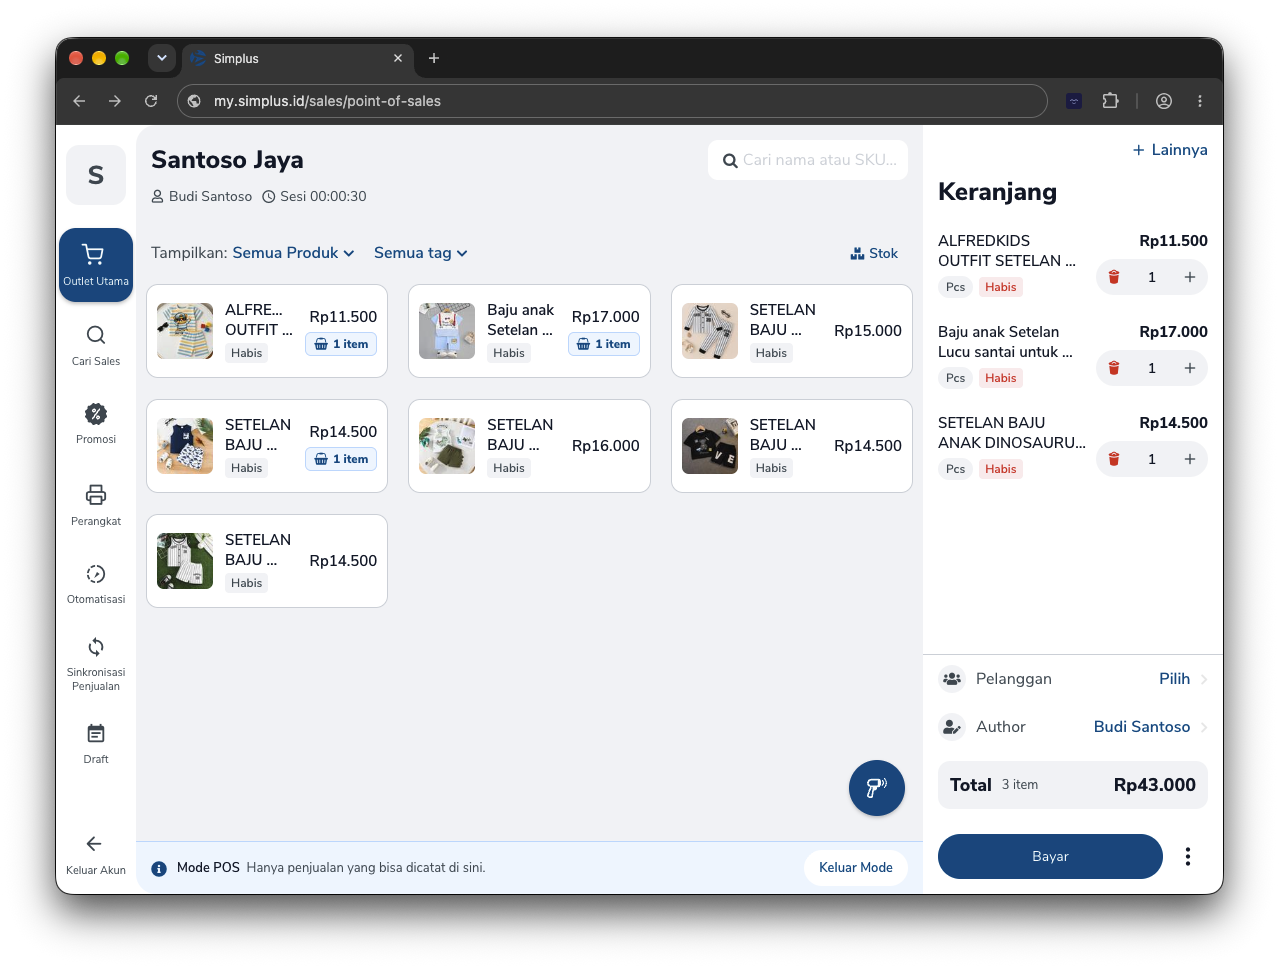
Task: Click ALFREDKIDS OUTFIT SETELAN cart item name
Action: click(1007, 251)
